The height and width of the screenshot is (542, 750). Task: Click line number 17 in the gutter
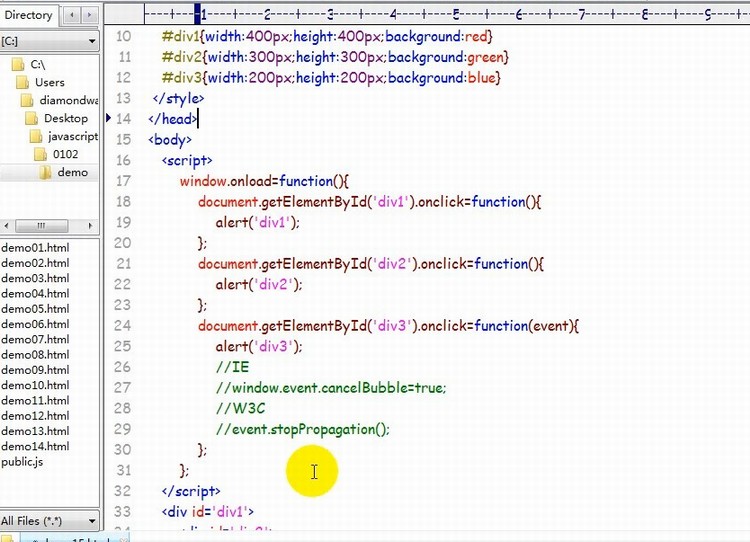tap(123, 181)
